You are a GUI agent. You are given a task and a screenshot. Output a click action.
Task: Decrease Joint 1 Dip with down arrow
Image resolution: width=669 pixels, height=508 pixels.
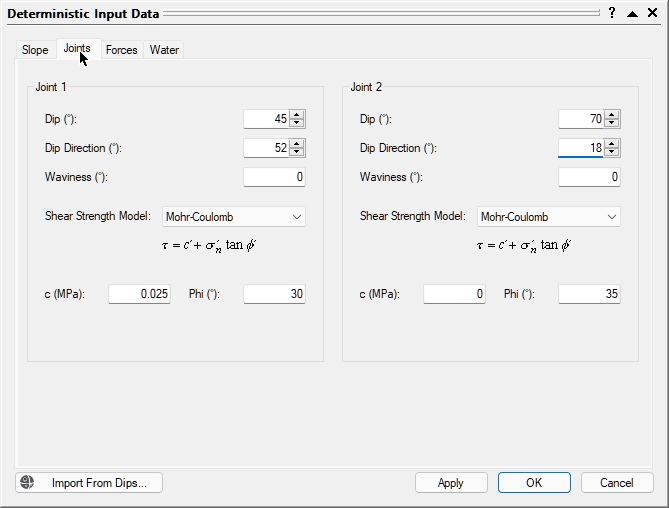297,123
